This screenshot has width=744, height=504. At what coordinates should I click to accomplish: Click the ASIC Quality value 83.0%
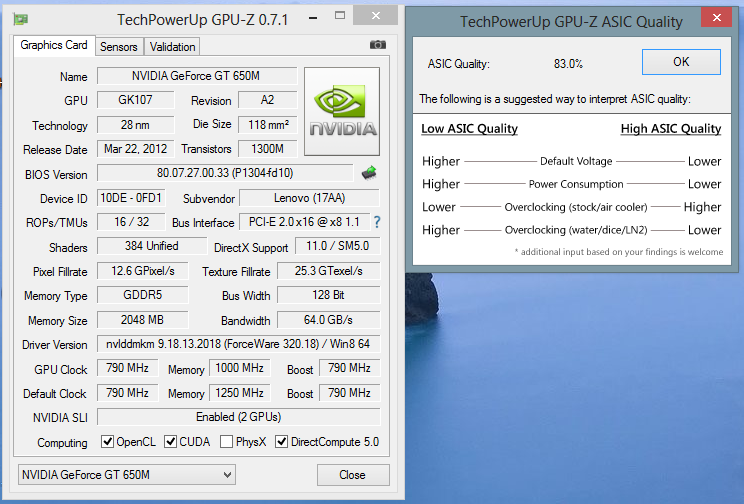pyautogui.click(x=568, y=64)
